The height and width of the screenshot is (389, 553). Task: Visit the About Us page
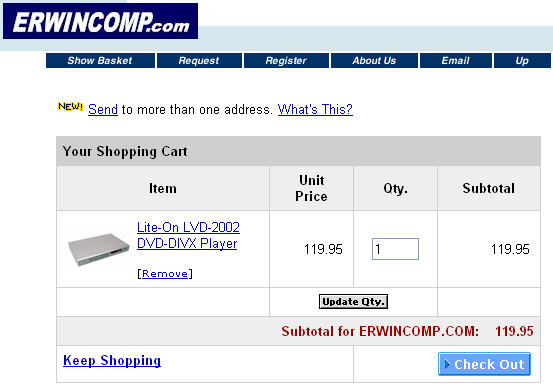pyautogui.click(x=374, y=61)
